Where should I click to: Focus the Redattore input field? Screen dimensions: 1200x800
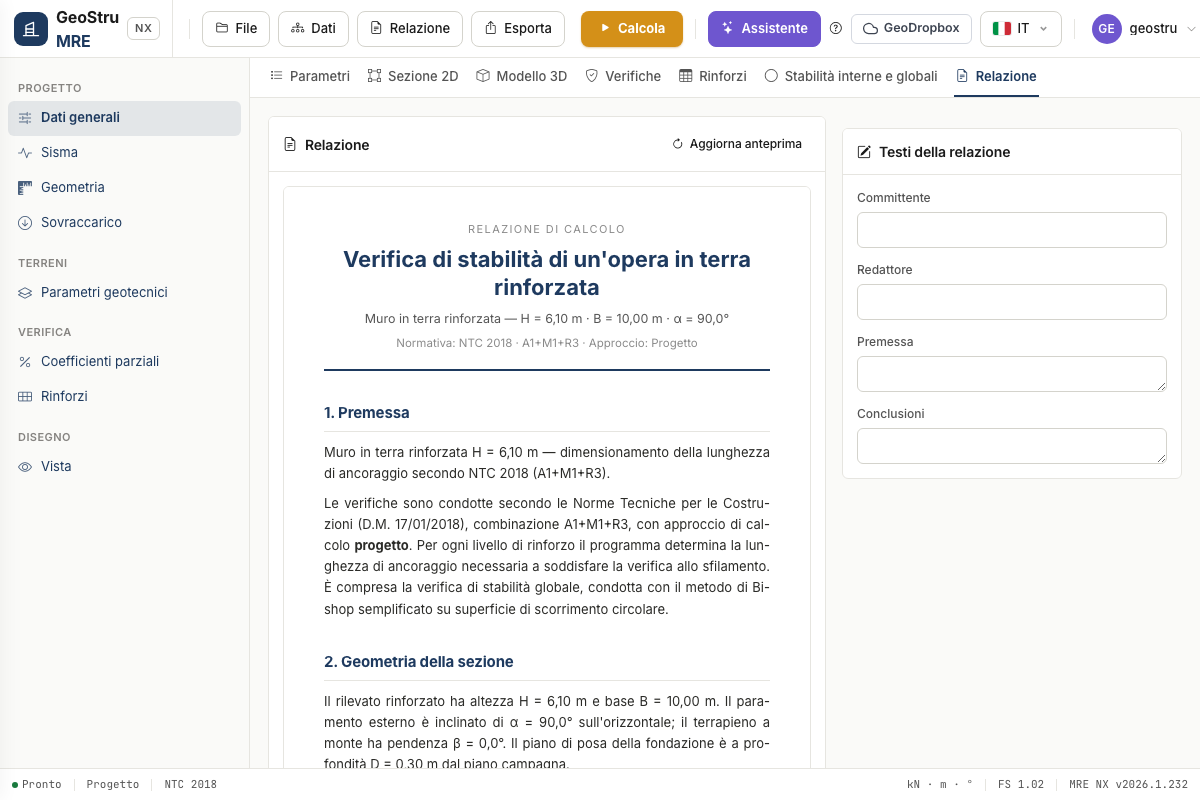(1012, 302)
